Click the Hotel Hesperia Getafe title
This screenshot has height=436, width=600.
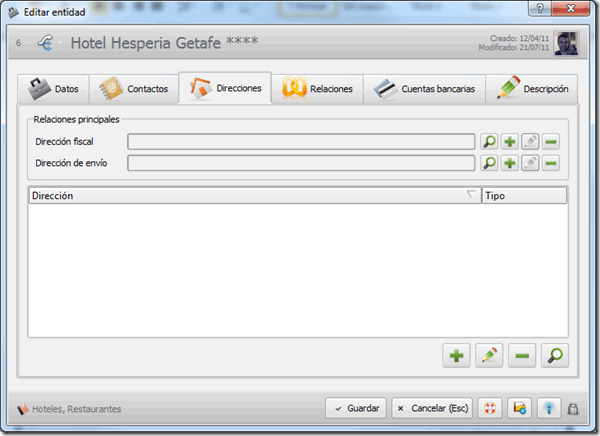tap(165, 42)
